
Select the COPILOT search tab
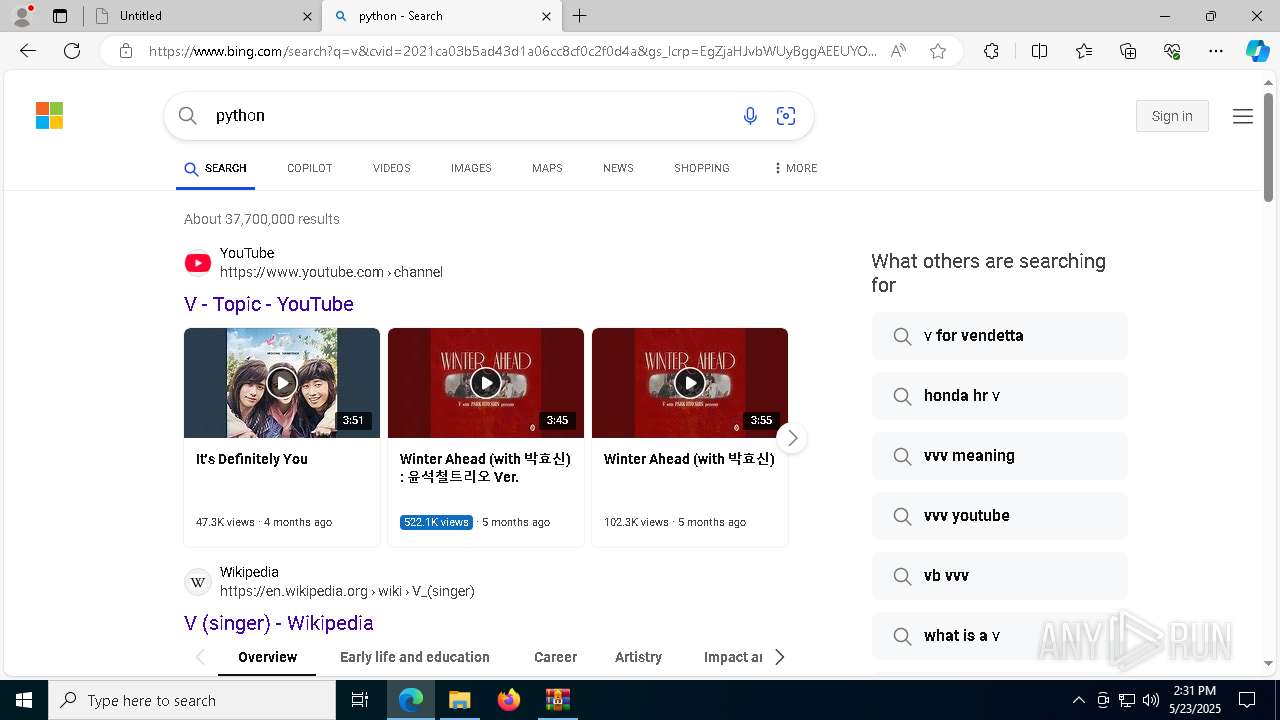tap(309, 168)
